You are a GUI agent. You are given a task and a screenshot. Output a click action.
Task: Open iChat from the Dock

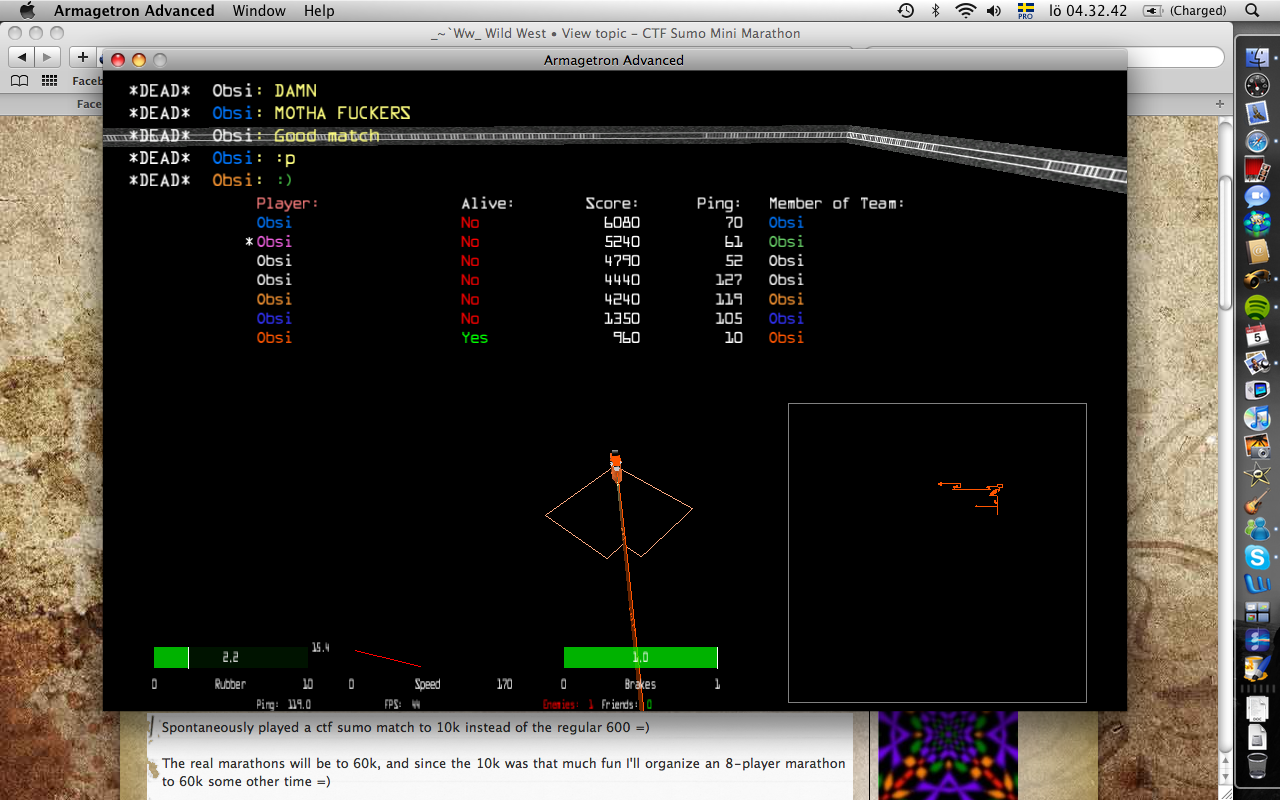point(1257,196)
